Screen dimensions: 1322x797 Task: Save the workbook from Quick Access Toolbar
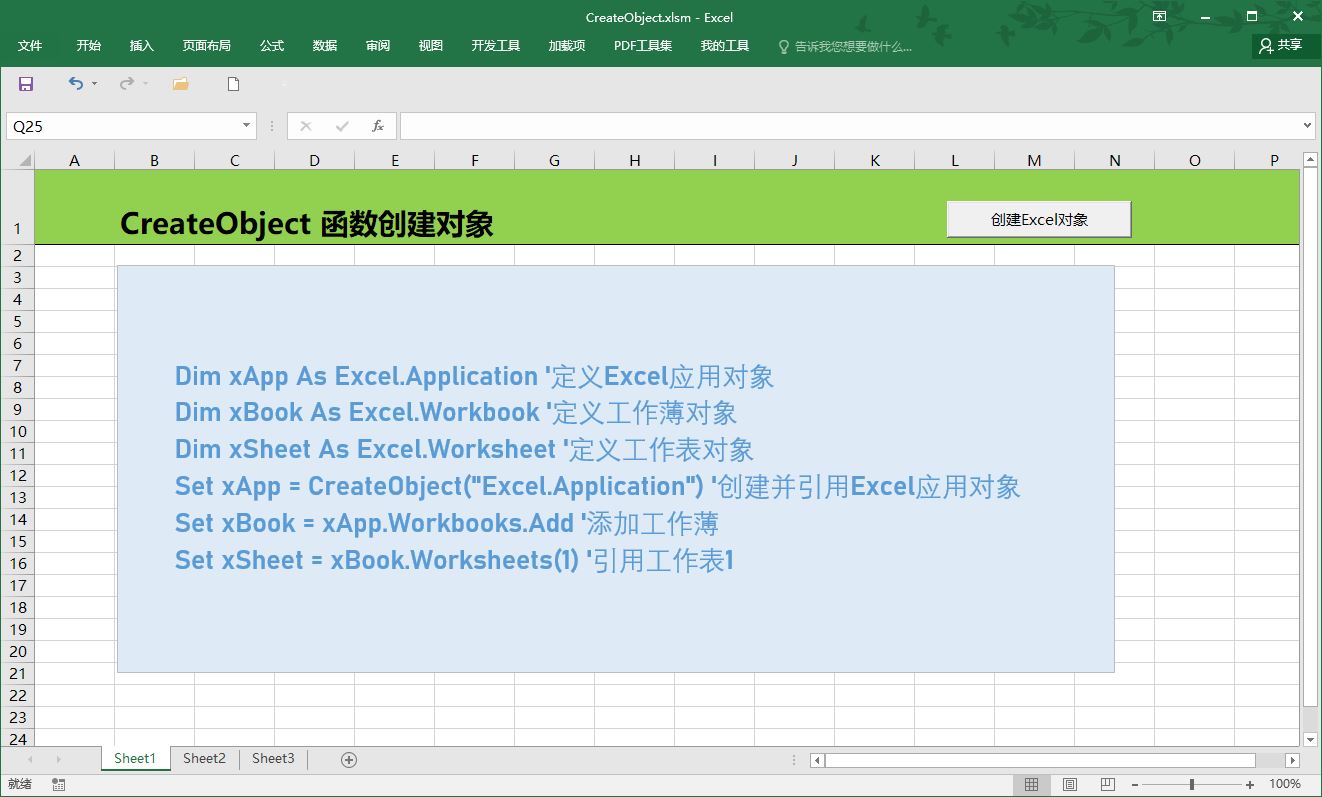24,84
